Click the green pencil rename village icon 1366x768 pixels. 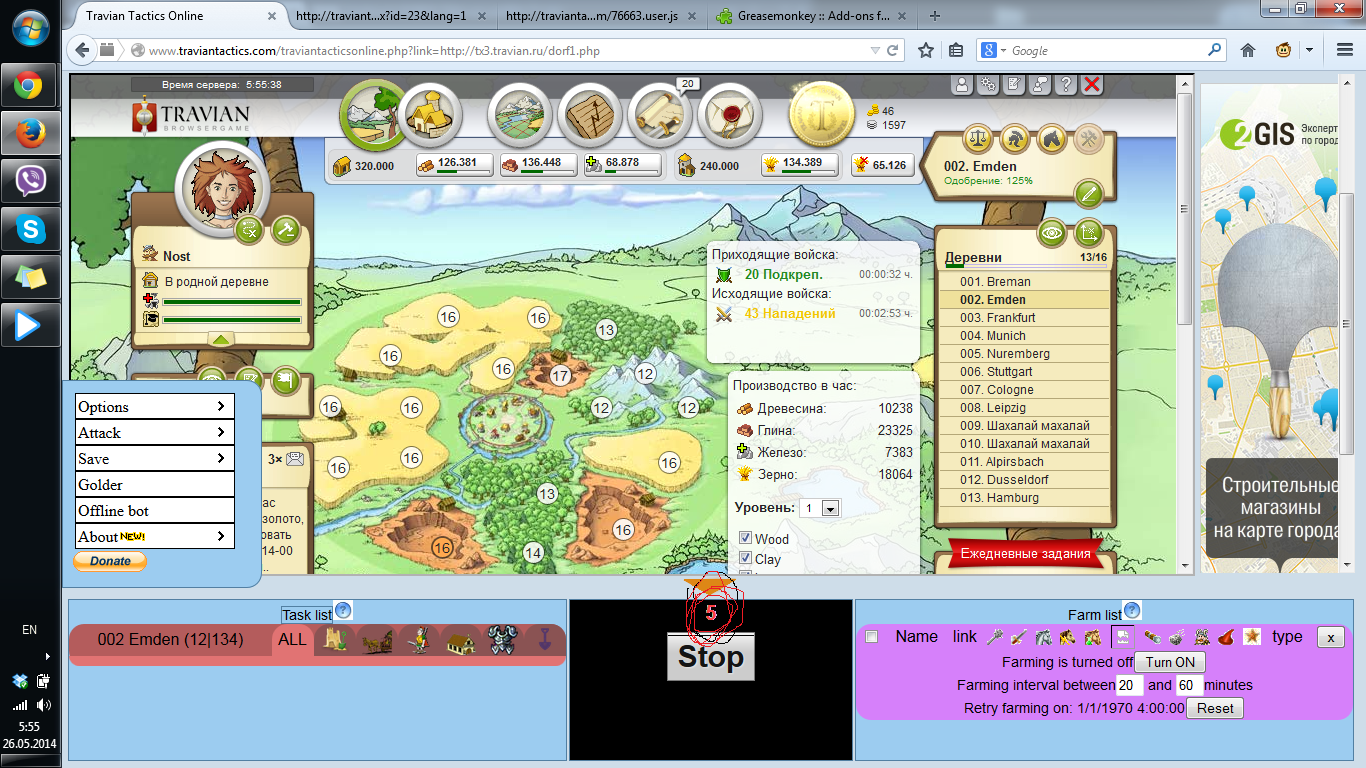(x=1088, y=193)
